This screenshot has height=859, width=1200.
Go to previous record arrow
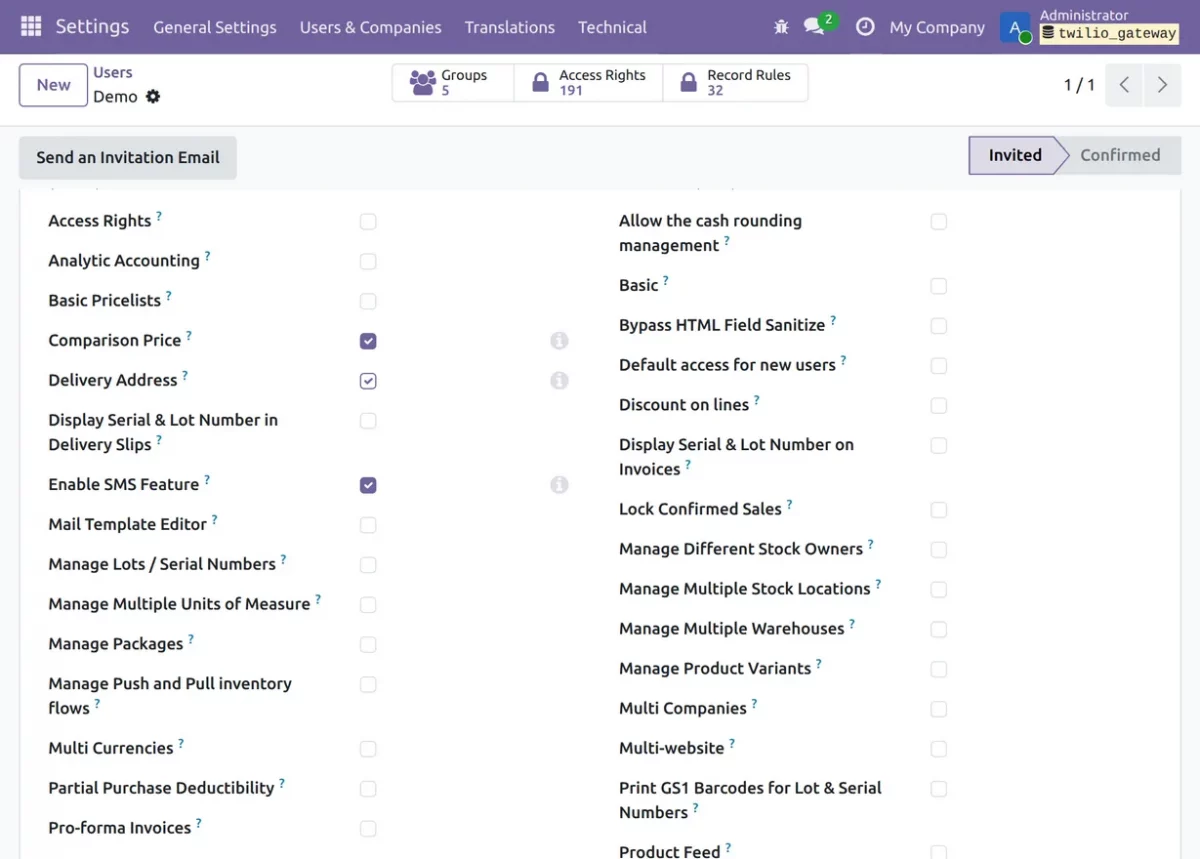tap(1124, 85)
